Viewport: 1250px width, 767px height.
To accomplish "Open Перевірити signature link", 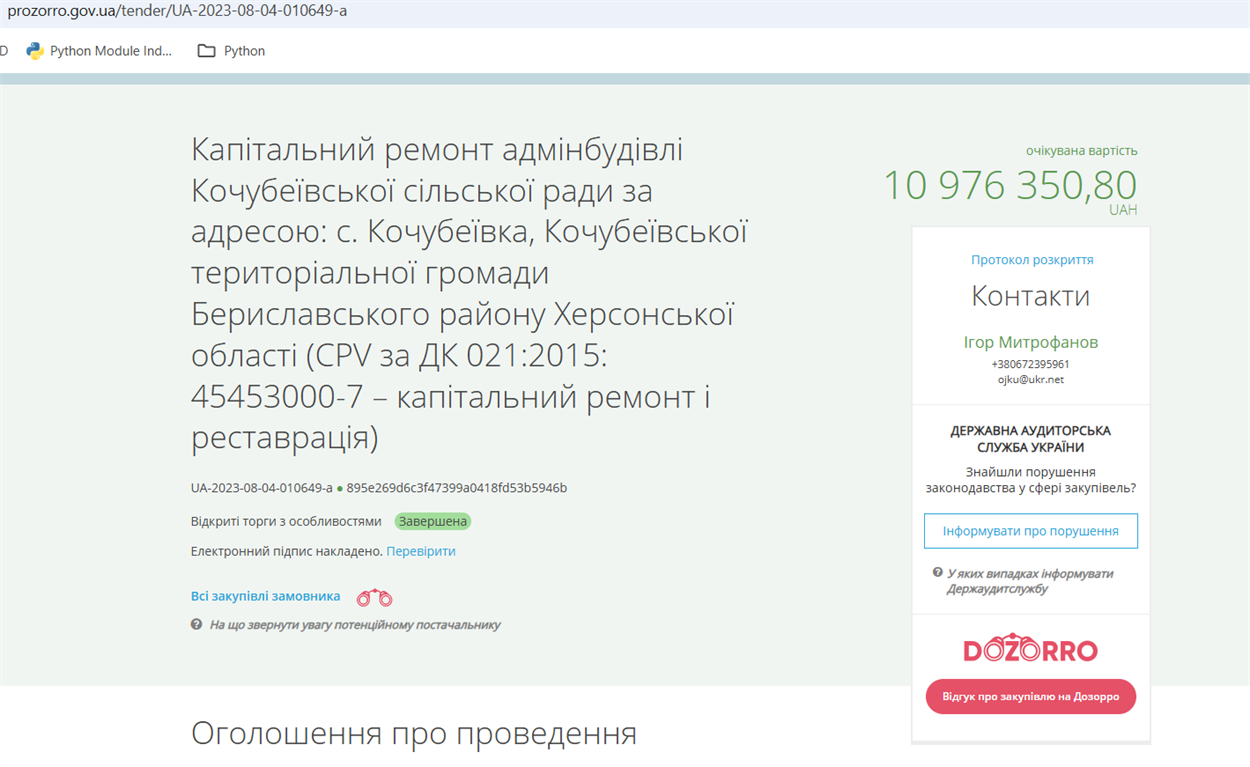I will pyautogui.click(x=421, y=551).
